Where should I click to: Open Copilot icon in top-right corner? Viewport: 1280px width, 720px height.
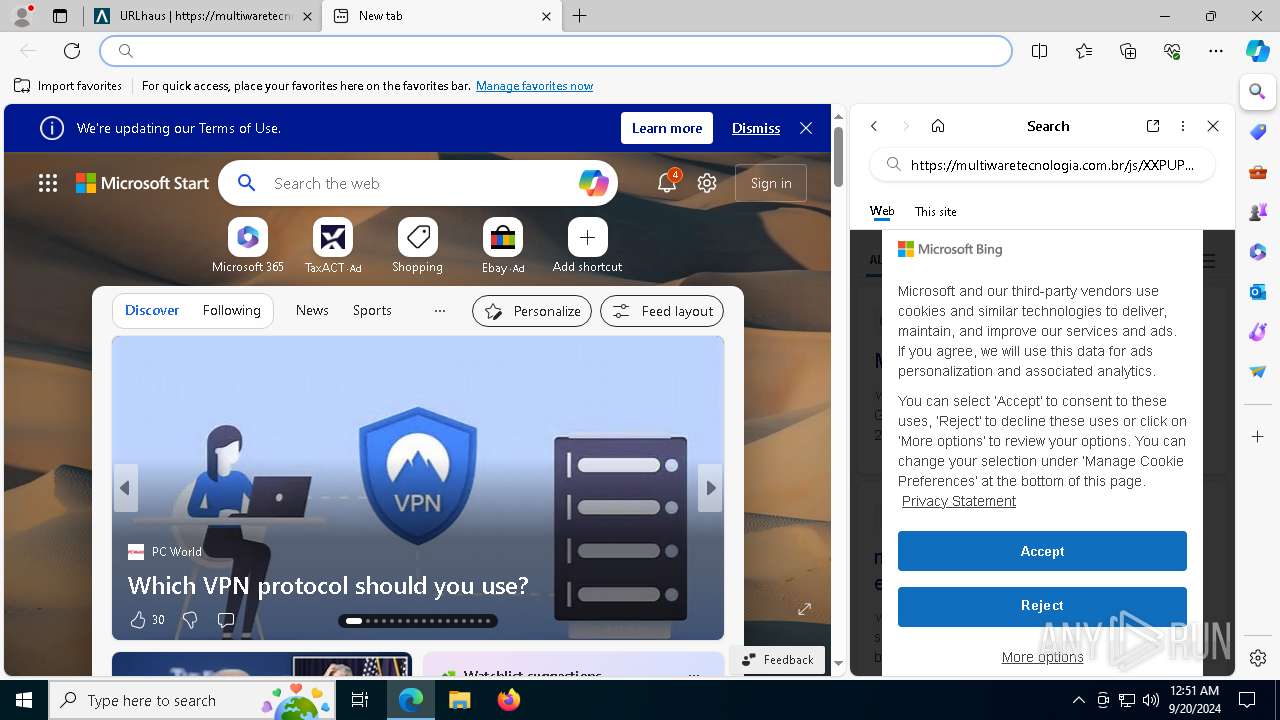tap(1258, 51)
